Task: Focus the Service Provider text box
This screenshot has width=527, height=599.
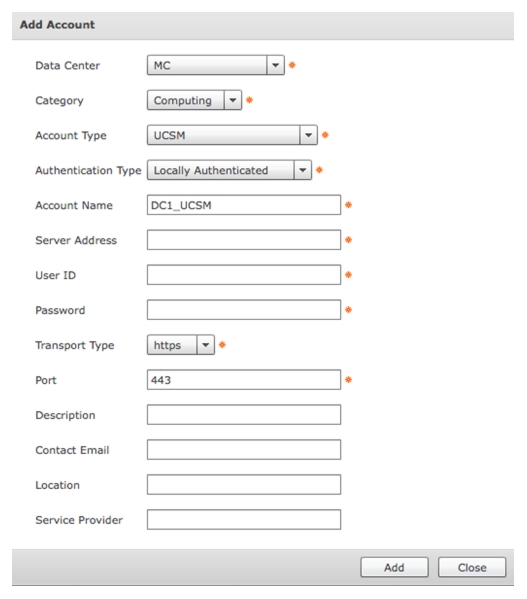Action: pos(244,520)
